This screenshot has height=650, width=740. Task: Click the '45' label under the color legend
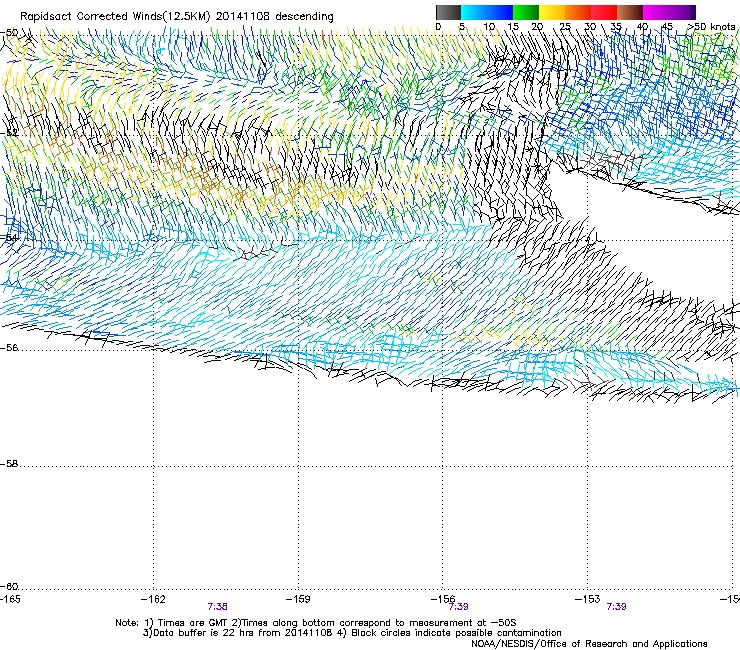pyautogui.click(x=667, y=27)
